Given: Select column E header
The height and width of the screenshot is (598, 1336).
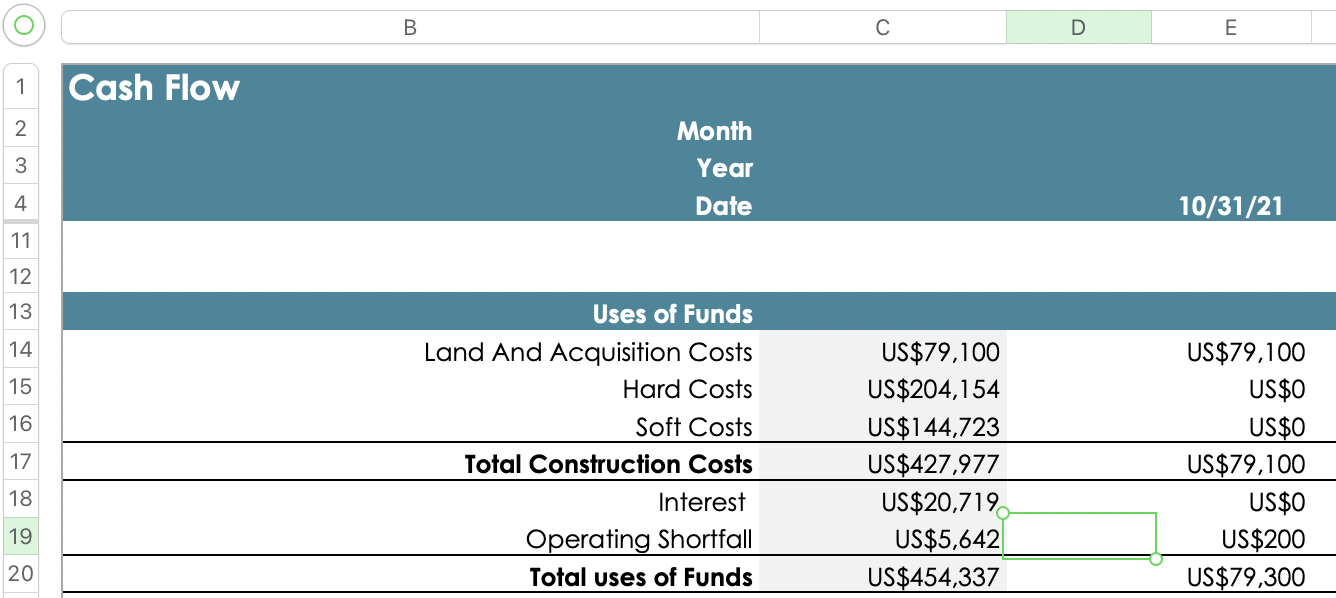Looking at the screenshot, I should coord(1231,28).
